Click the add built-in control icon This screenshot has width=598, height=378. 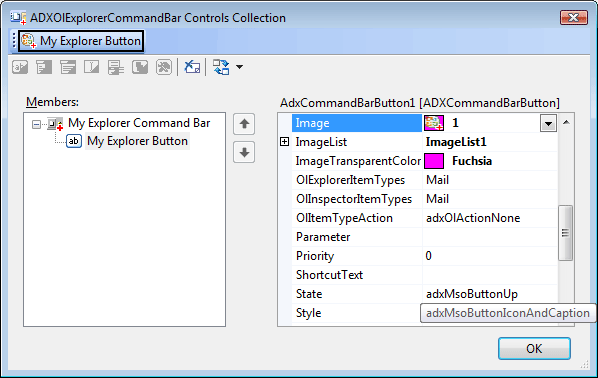(x=140, y=68)
